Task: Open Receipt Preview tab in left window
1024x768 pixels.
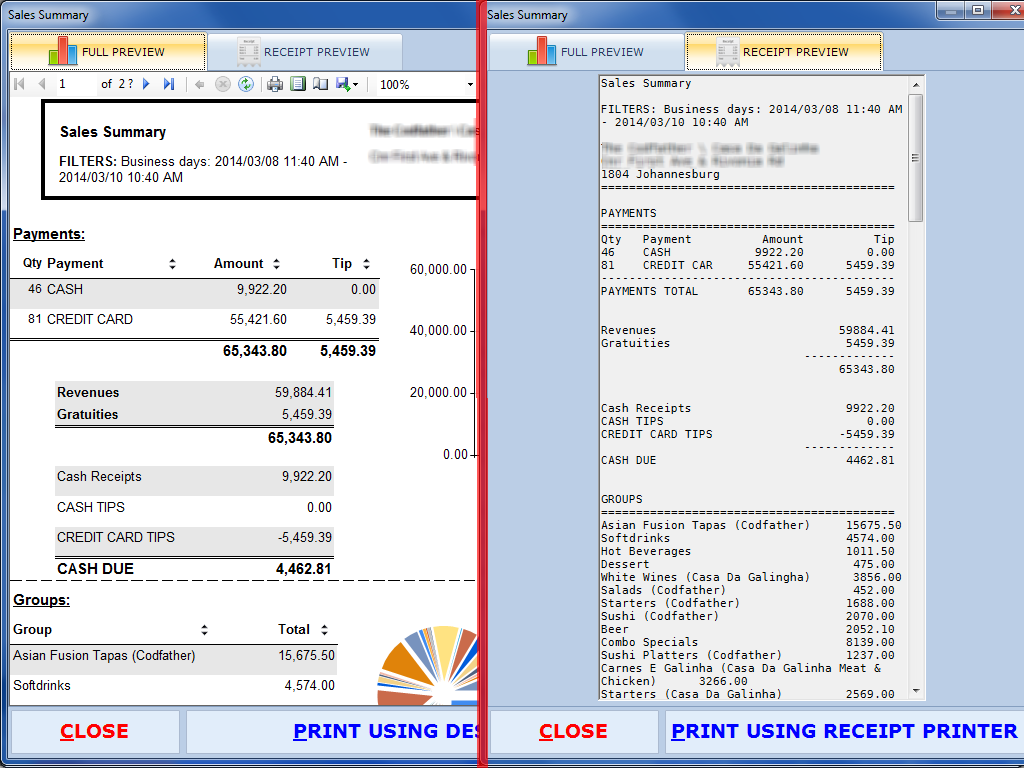Action: click(305, 52)
